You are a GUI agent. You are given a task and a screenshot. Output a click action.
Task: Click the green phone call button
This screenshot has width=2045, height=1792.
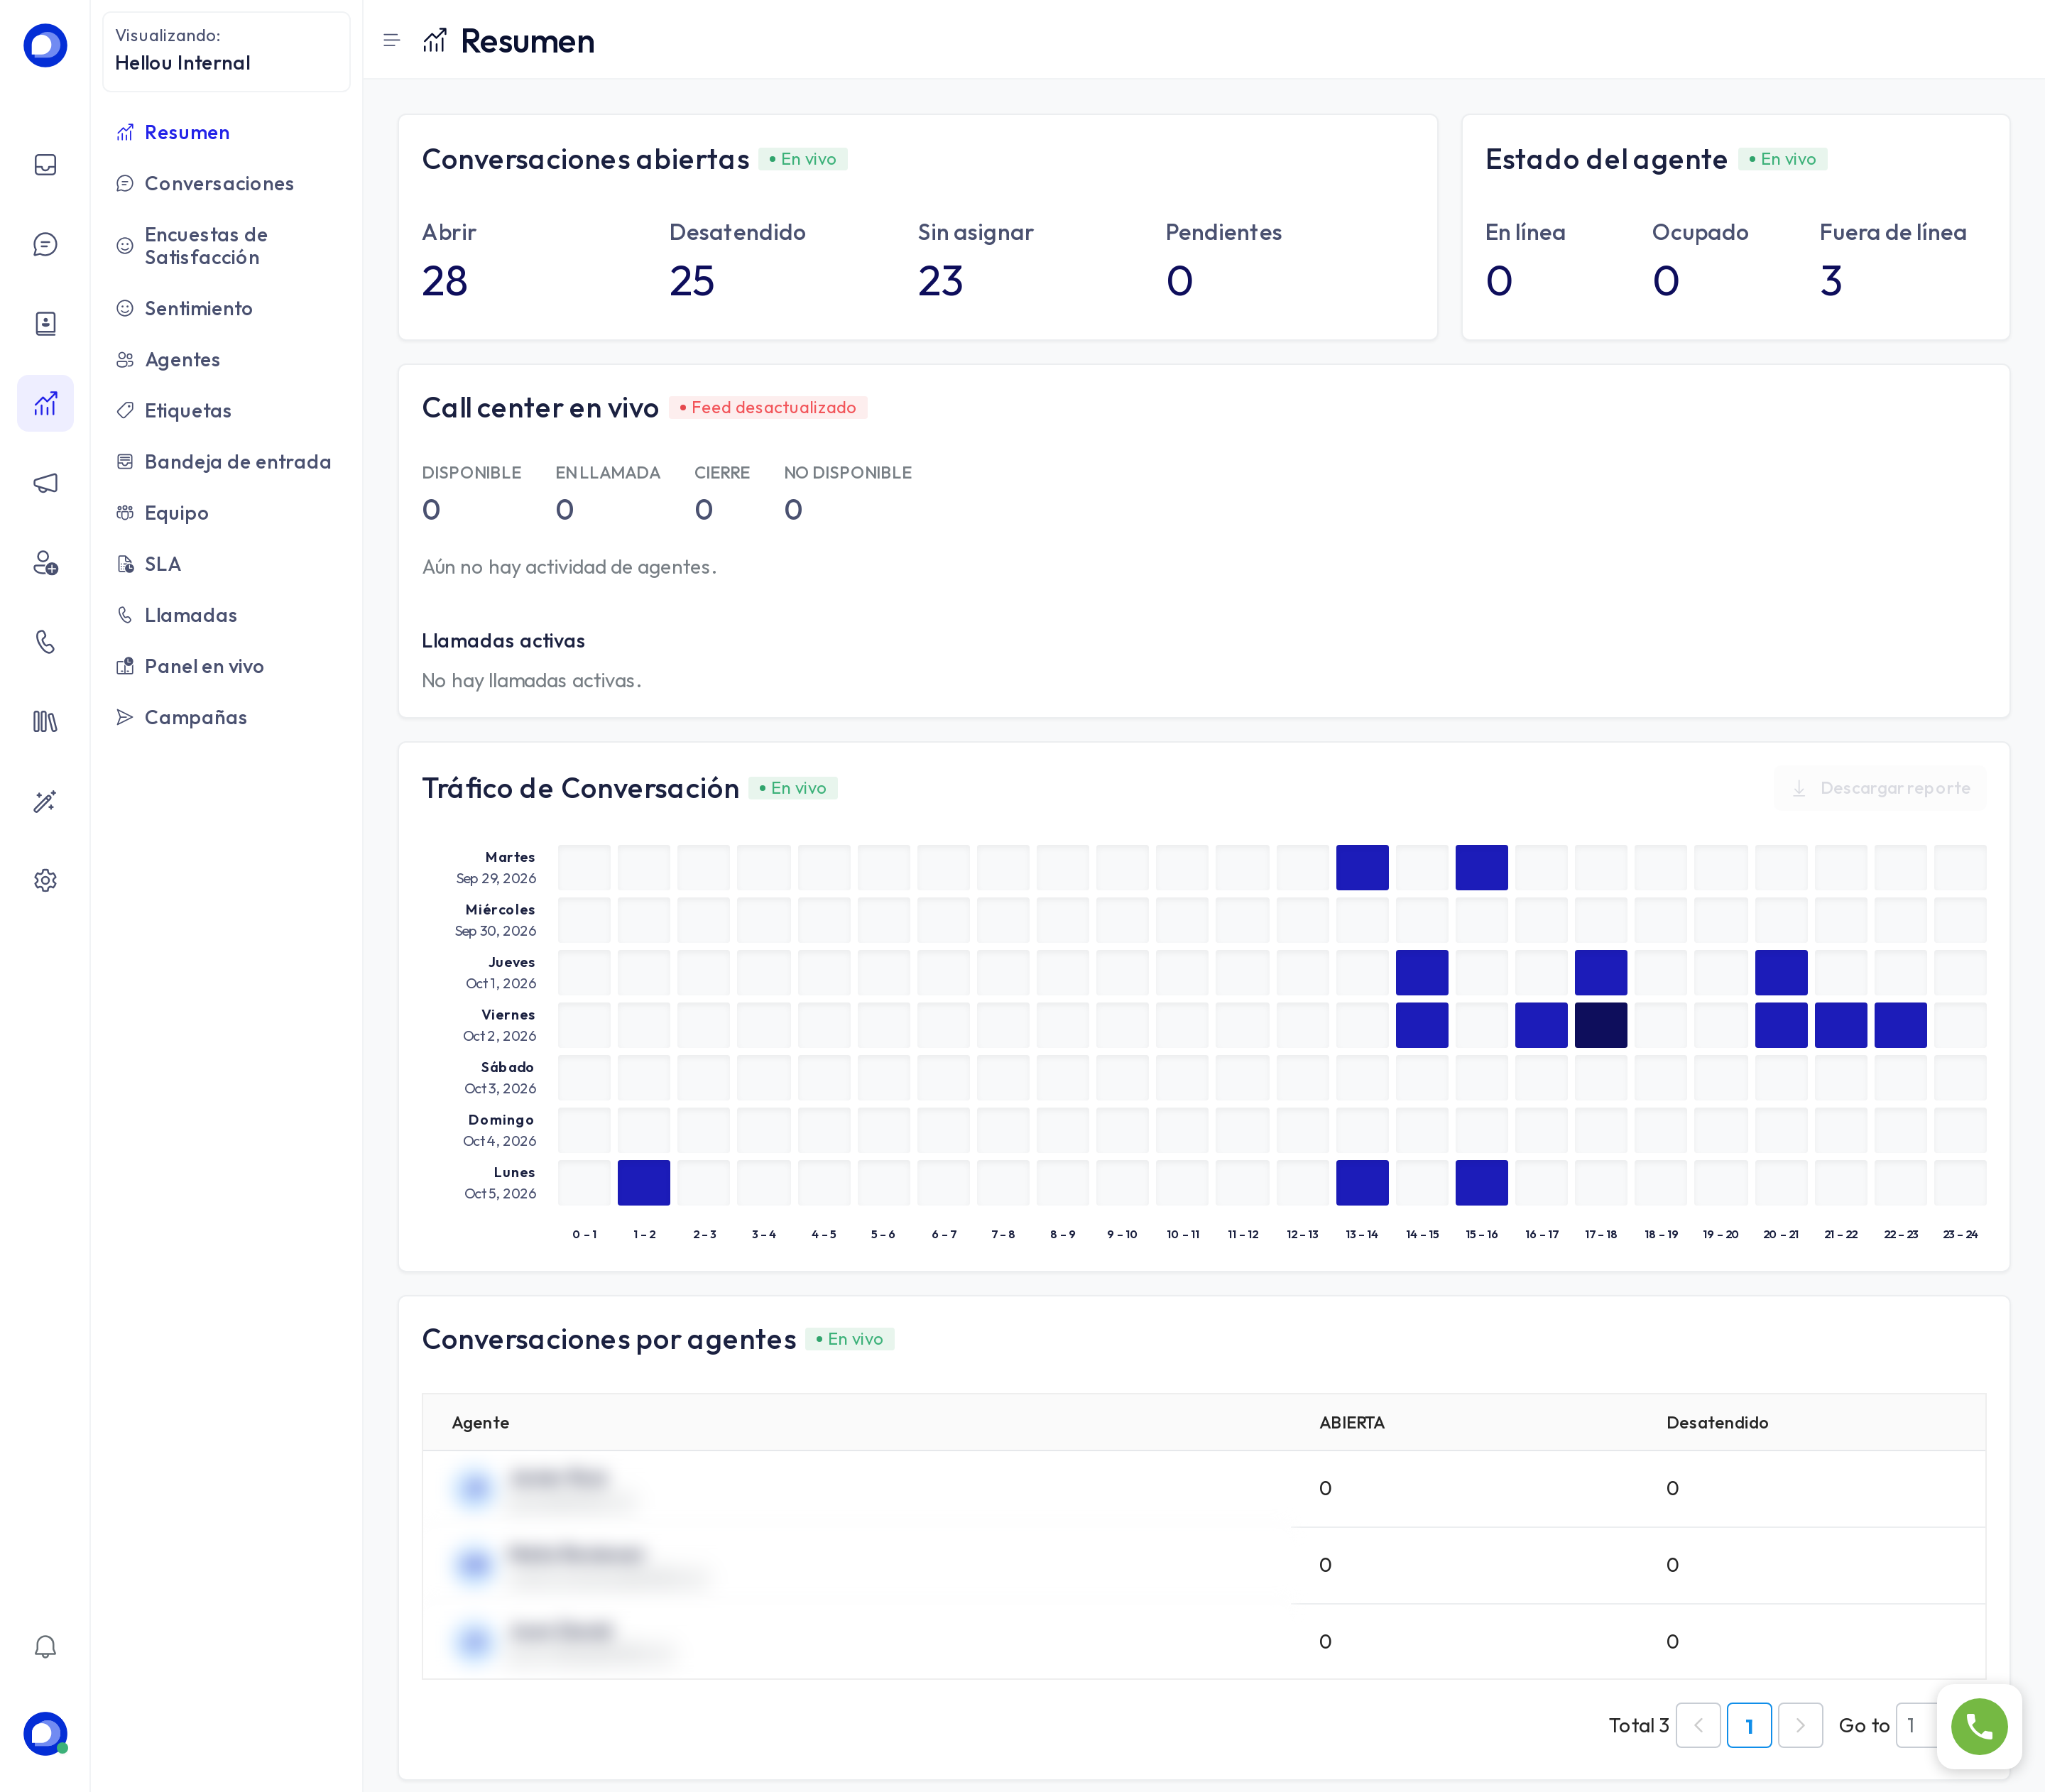(x=1979, y=1726)
